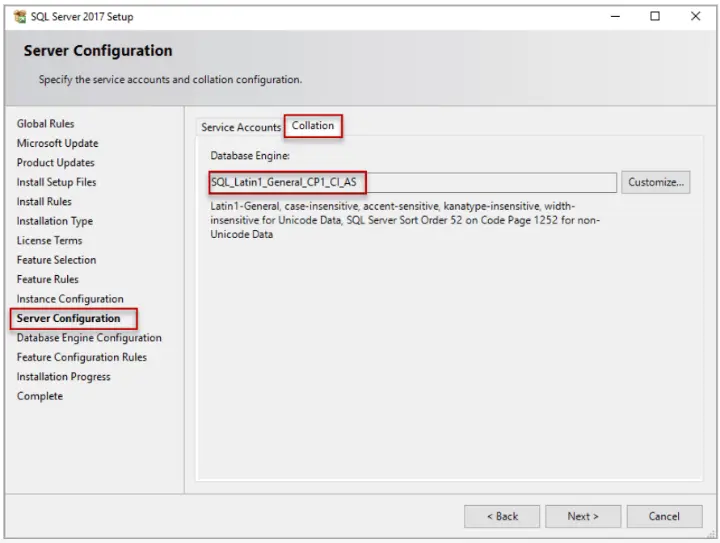The height and width of the screenshot is (543, 720).
Task: Select the Install Setup Files step
Action: click(x=56, y=182)
